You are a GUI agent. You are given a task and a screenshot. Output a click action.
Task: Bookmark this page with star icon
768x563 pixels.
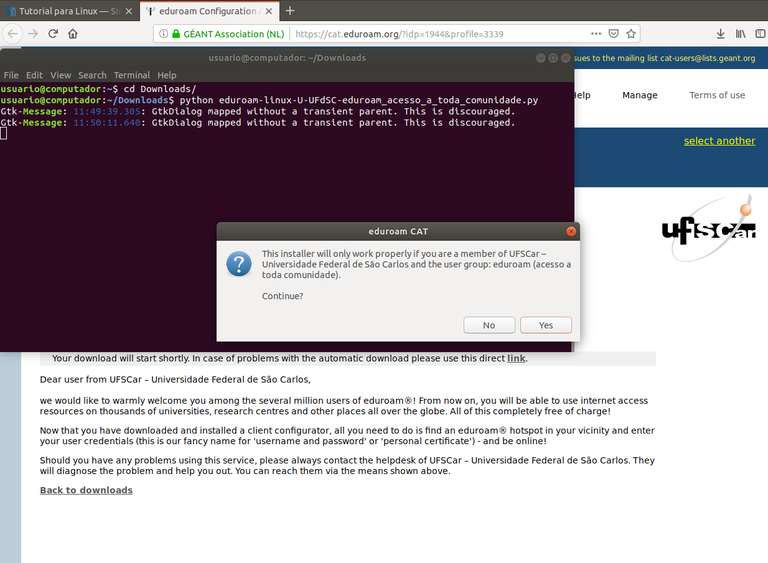[x=631, y=34]
